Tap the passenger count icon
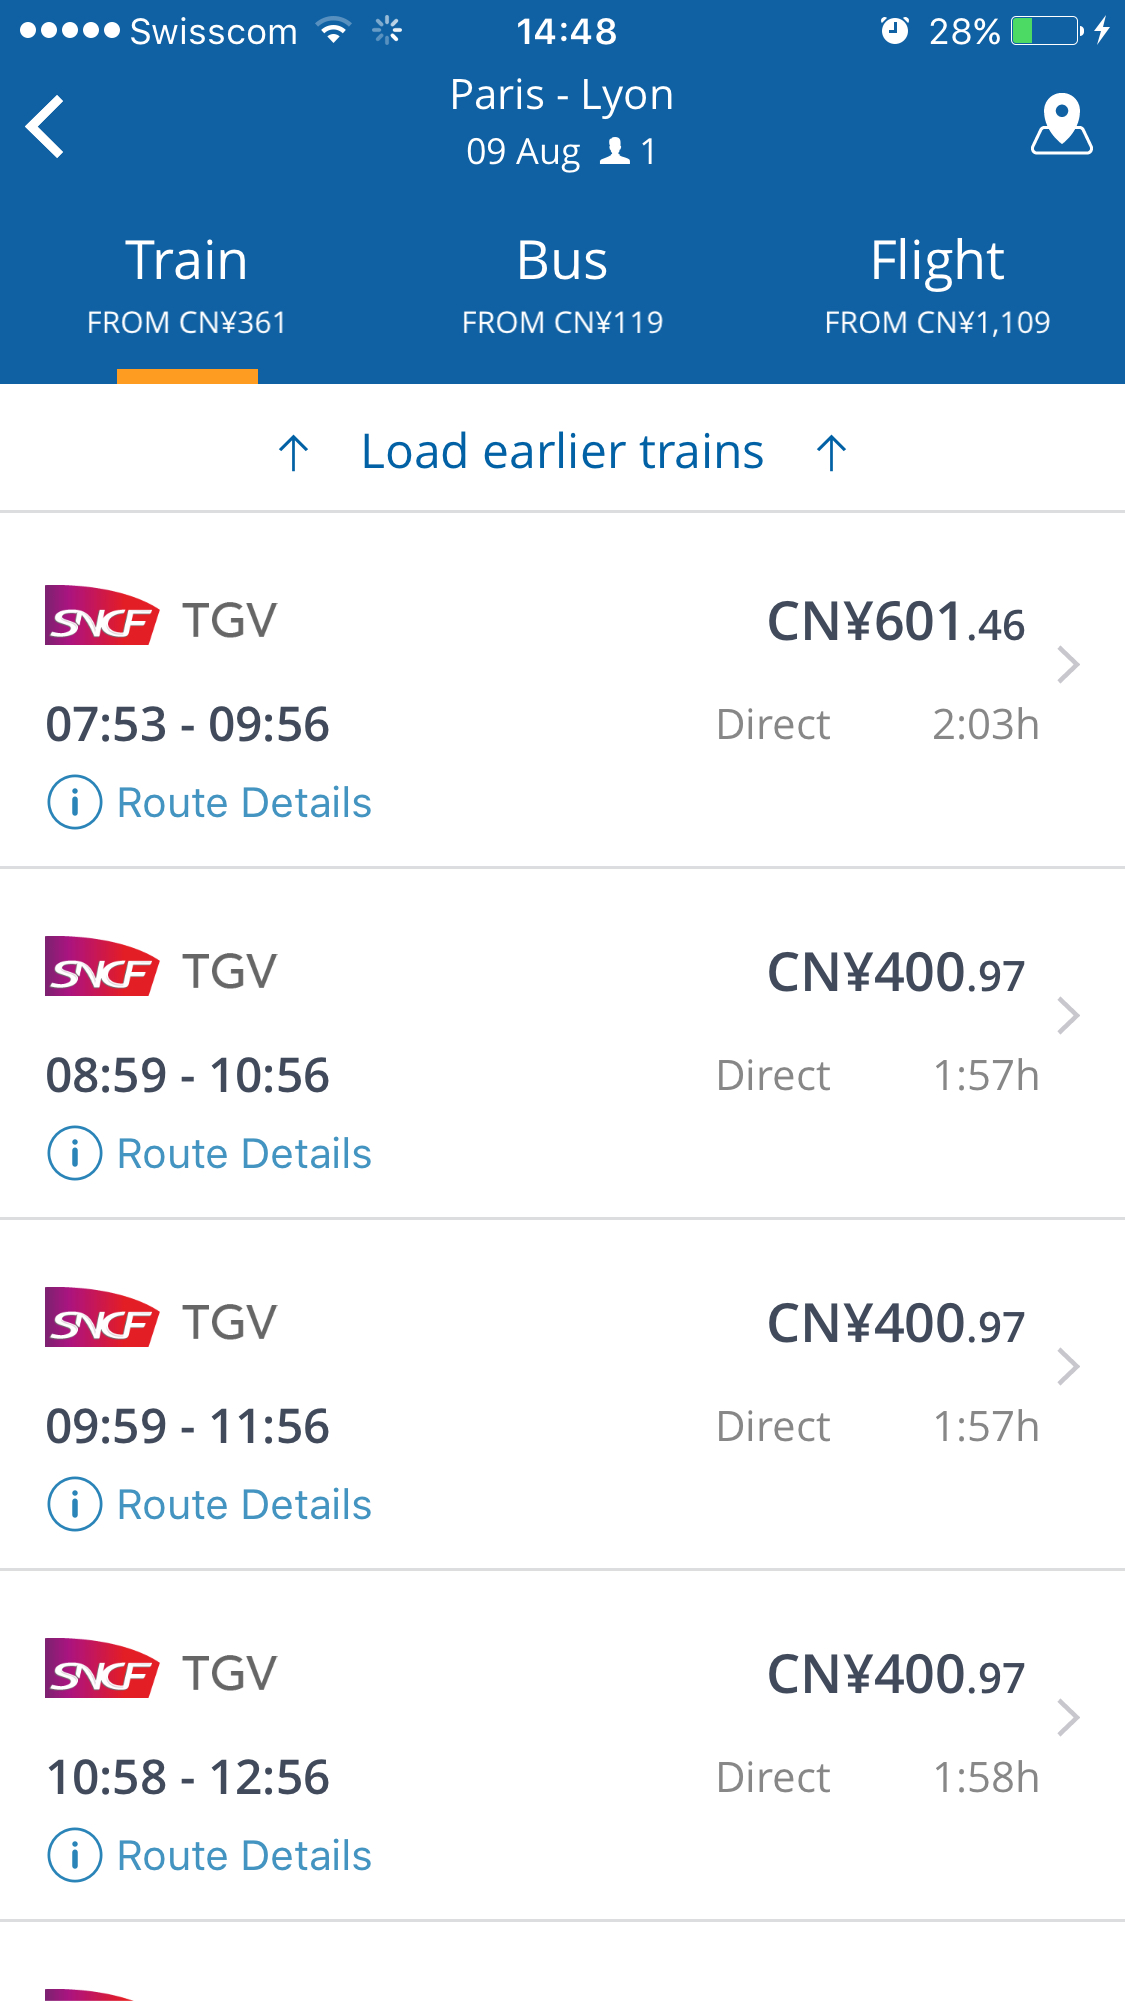 [615, 152]
